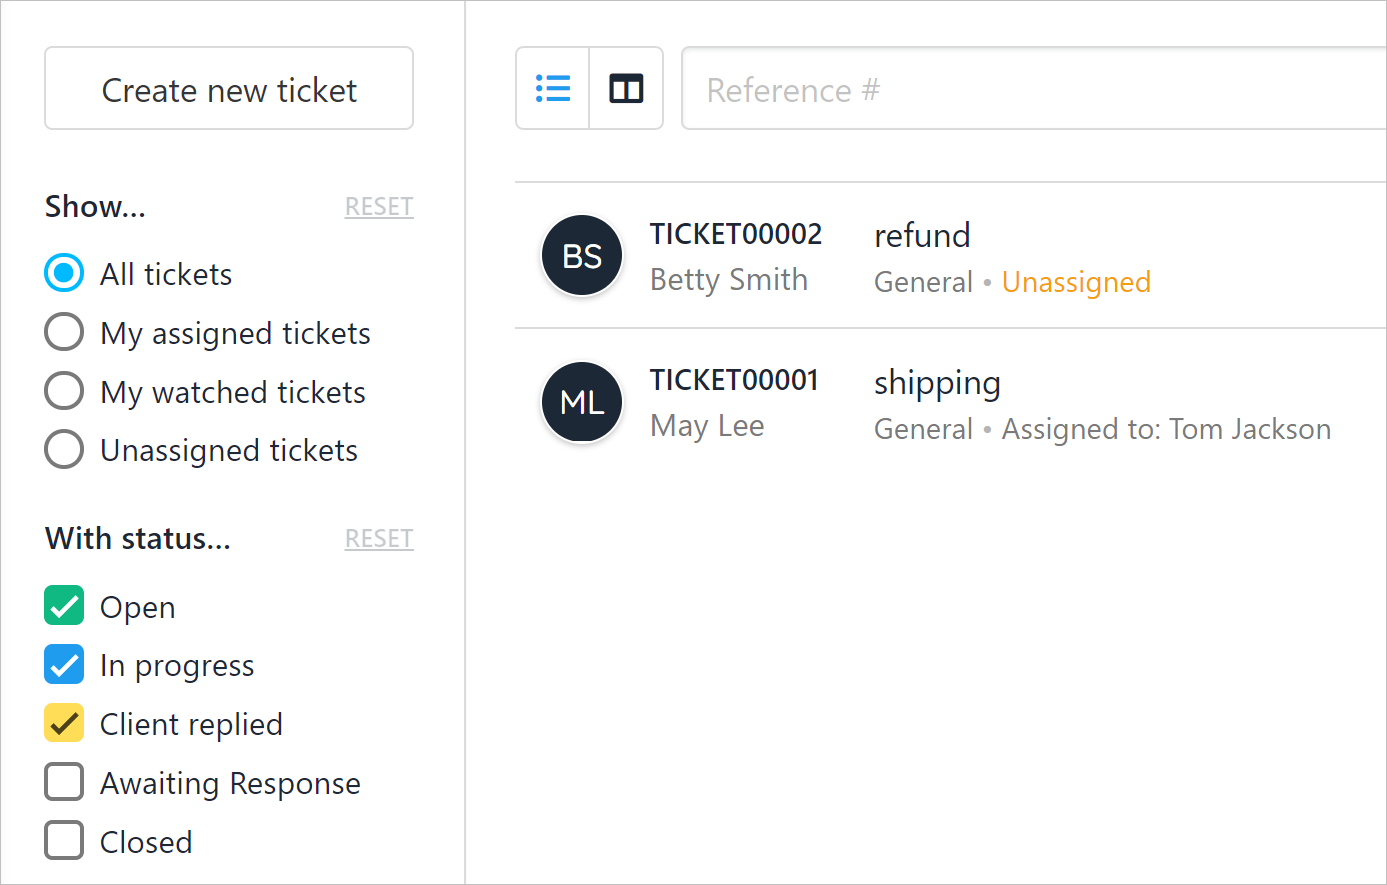This screenshot has width=1387, height=885.
Task: Create a new ticket
Action: [x=229, y=89]
